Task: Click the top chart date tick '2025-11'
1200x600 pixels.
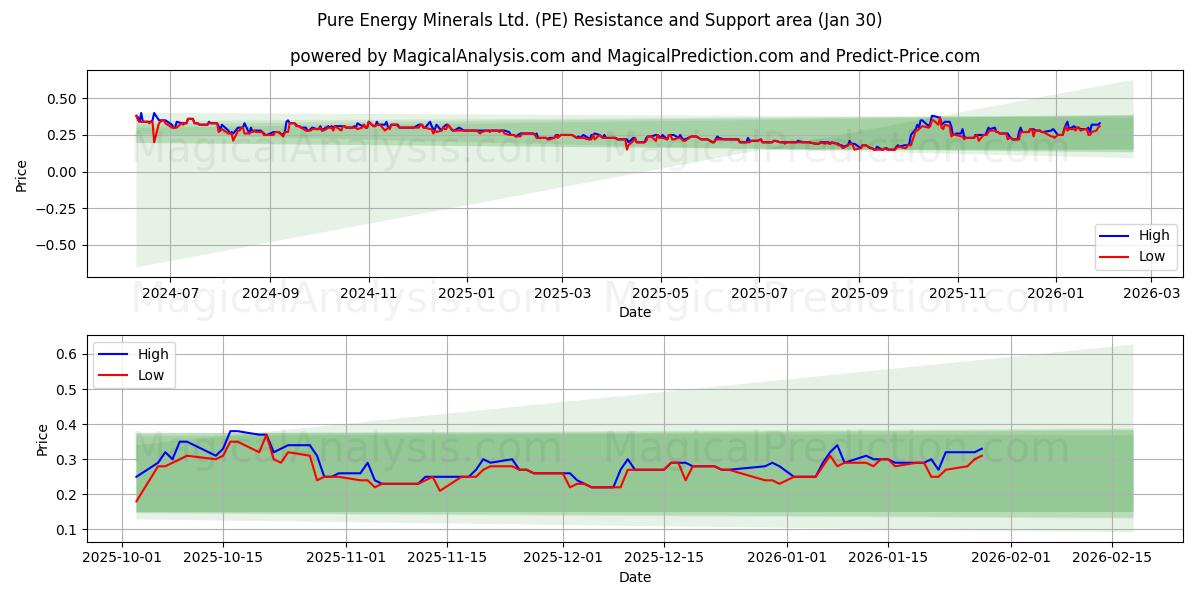Action: (958, 294)
